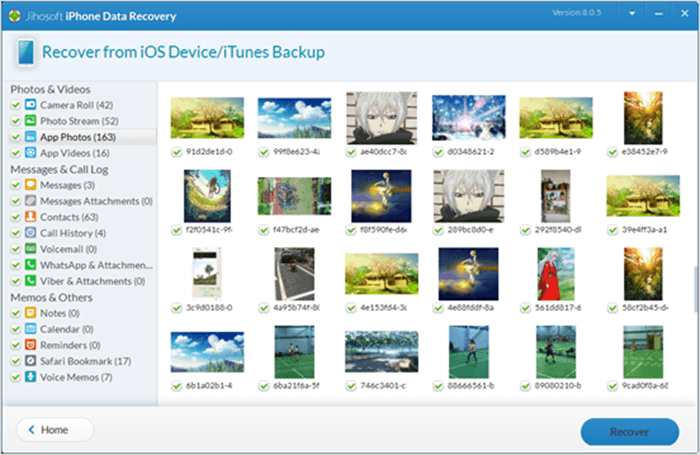Image resolution: width=700 pixels, height=455 pixels.
Task: Click thumbnail 3c9d0188 phone screenshot
Action: click(207, 273)
